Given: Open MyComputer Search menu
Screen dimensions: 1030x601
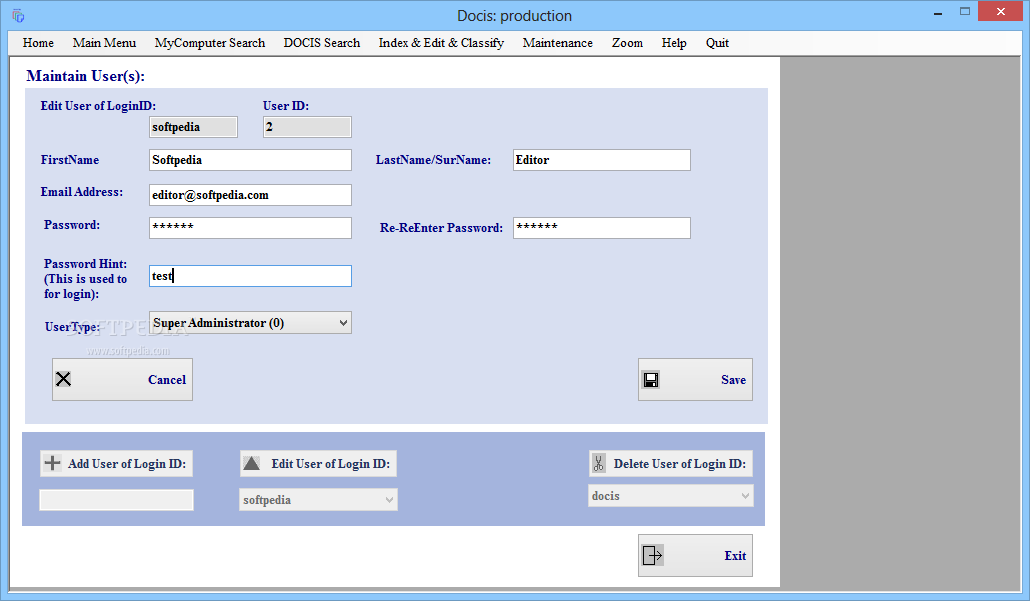Looking at the screenshot, I should tap(210, 43).
